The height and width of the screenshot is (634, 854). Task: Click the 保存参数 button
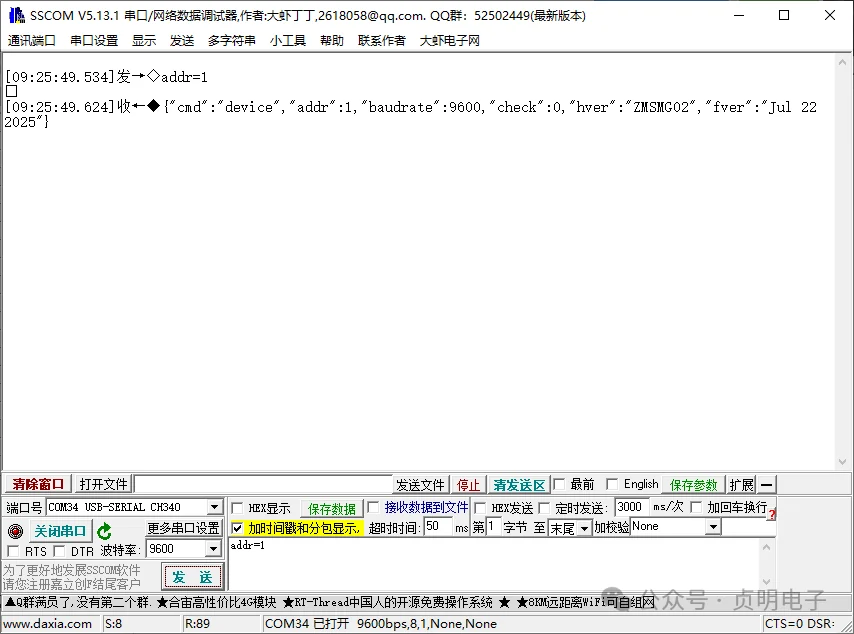693,485
